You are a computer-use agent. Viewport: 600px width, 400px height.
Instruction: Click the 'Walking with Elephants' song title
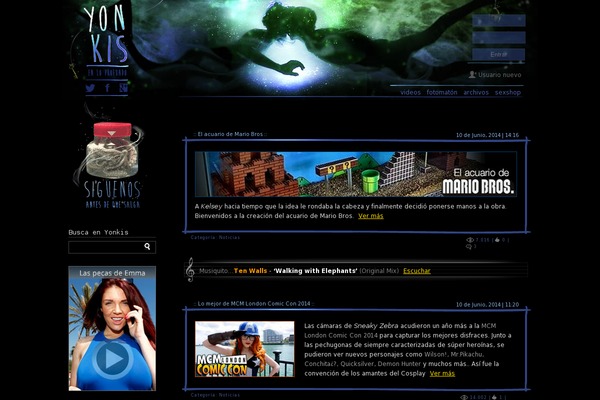[x=315, y=271]
